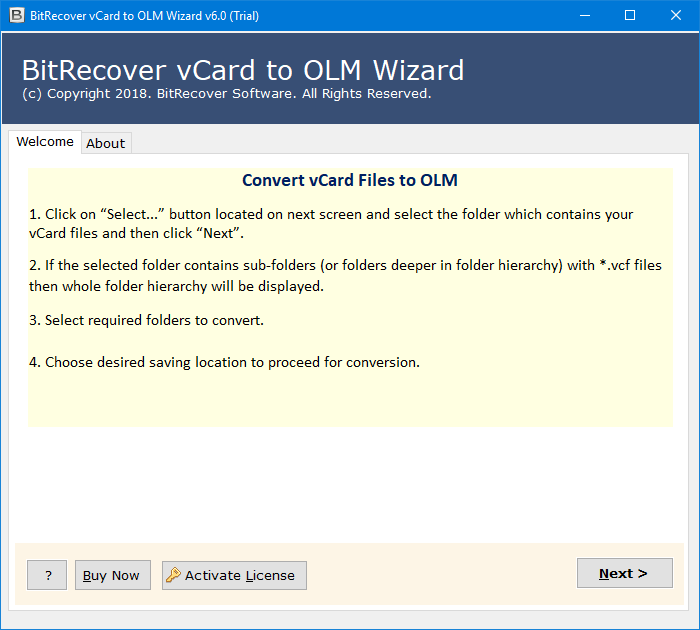This screenshot has height=630, width=700.
Task: Open the Activate License dialog
Action: click(234, 575)
